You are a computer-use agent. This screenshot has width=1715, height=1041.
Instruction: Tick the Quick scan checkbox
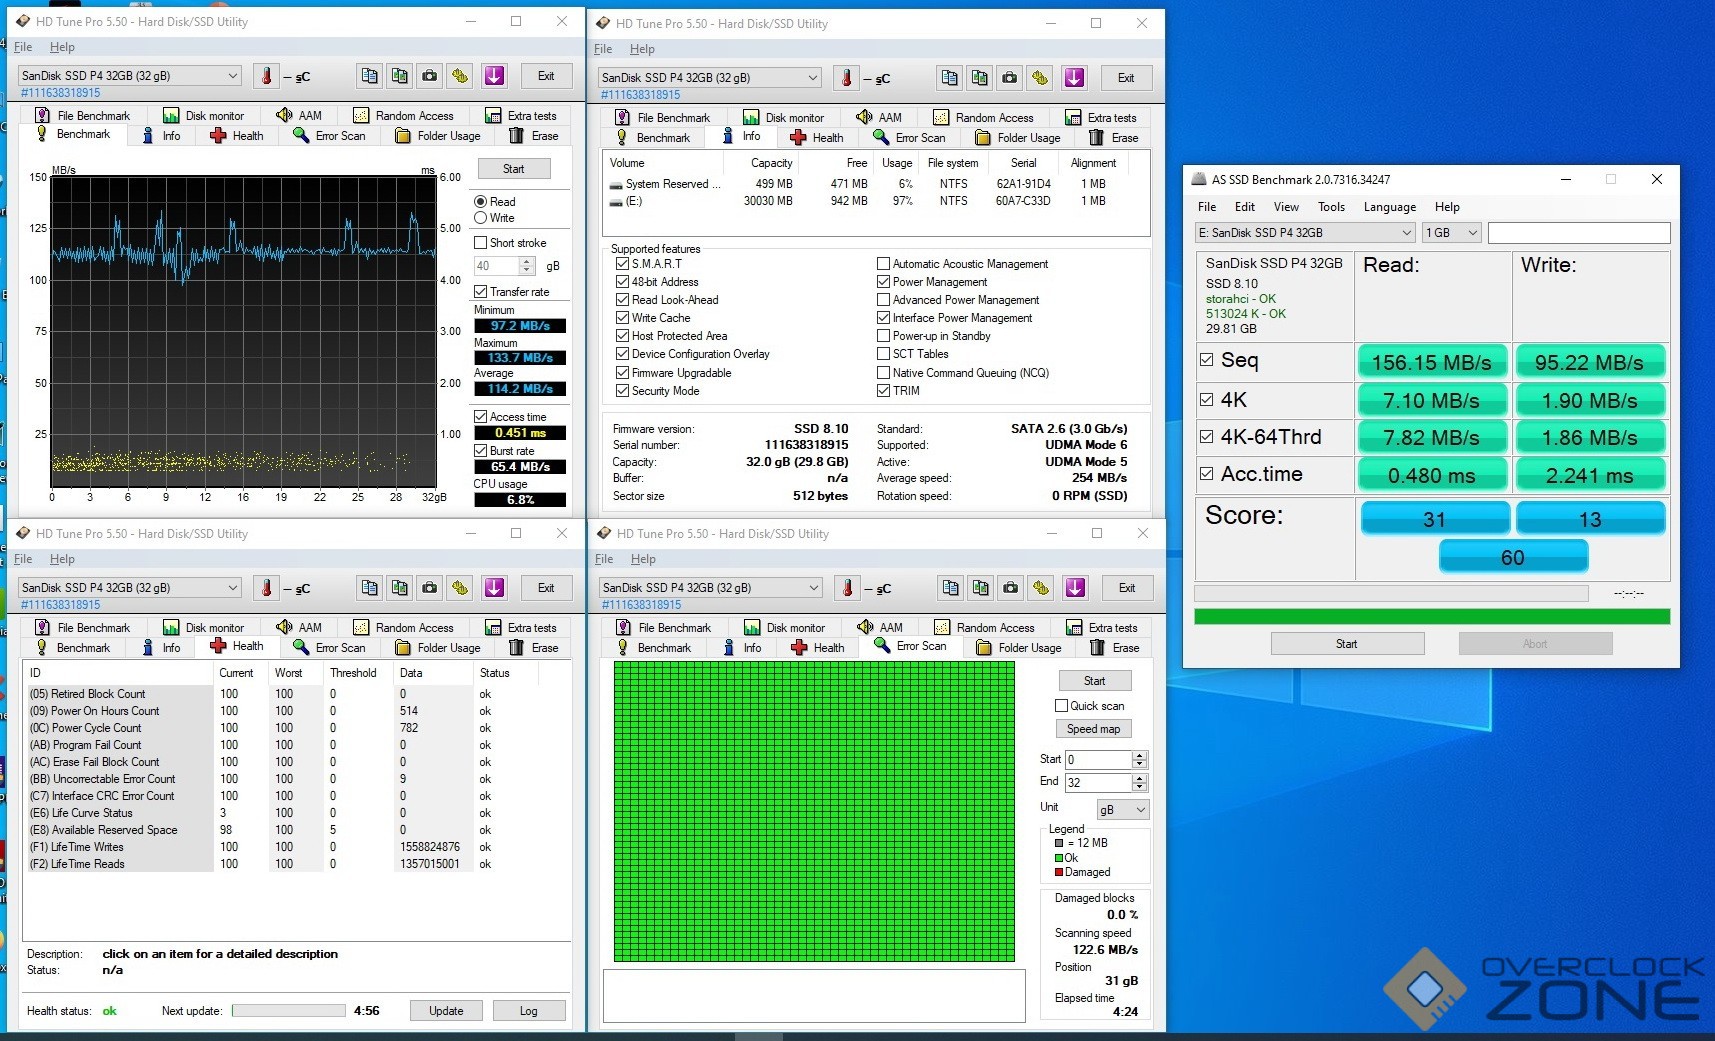[x=1062, y=706]
